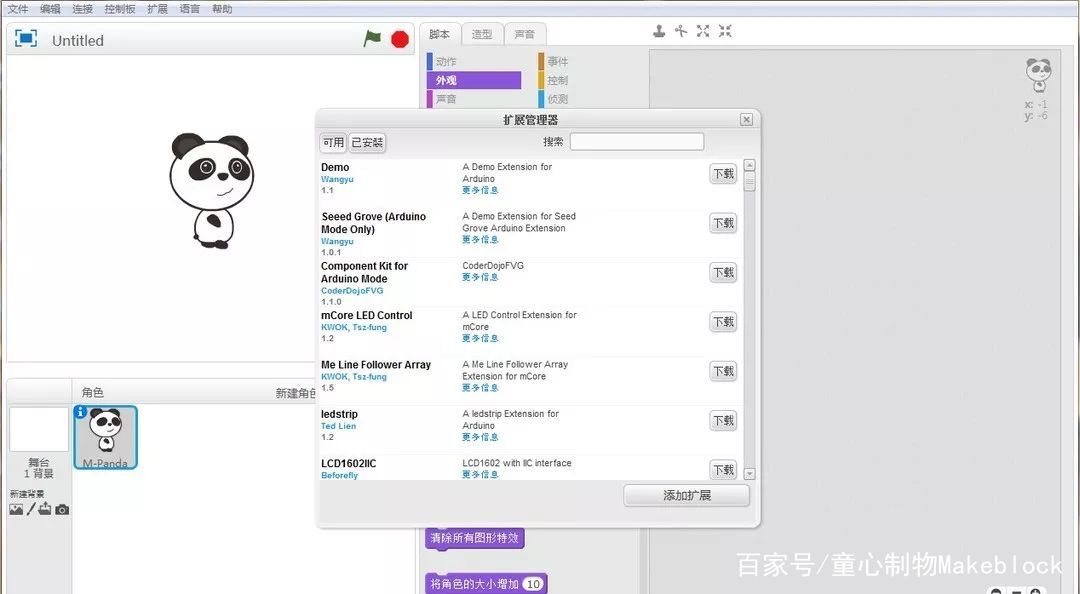Open 更多信息 for LCD1602IIC extension

click(x=480, y=475)
